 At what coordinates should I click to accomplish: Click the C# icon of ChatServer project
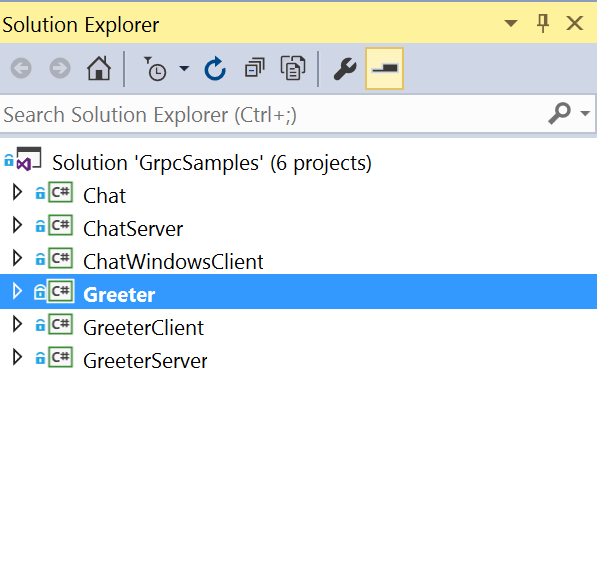(x=60, y=225)
